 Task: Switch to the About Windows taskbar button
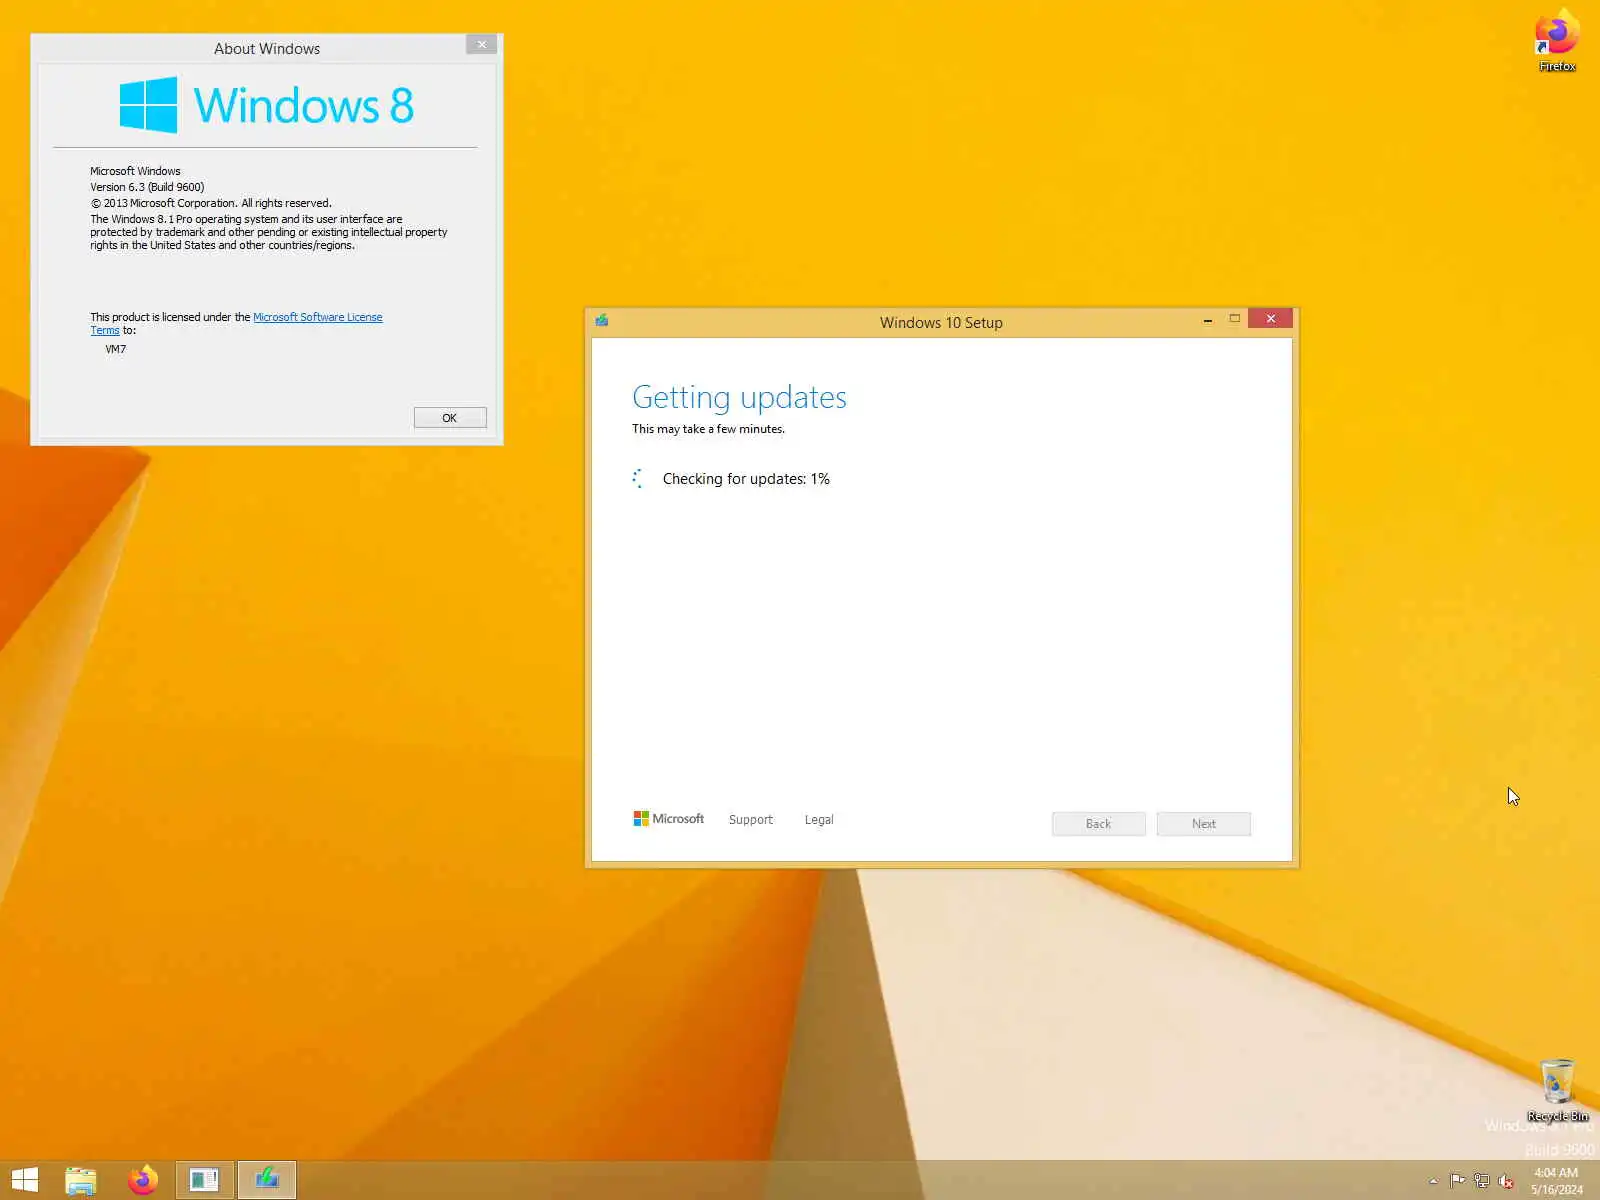coord(205,1180)
